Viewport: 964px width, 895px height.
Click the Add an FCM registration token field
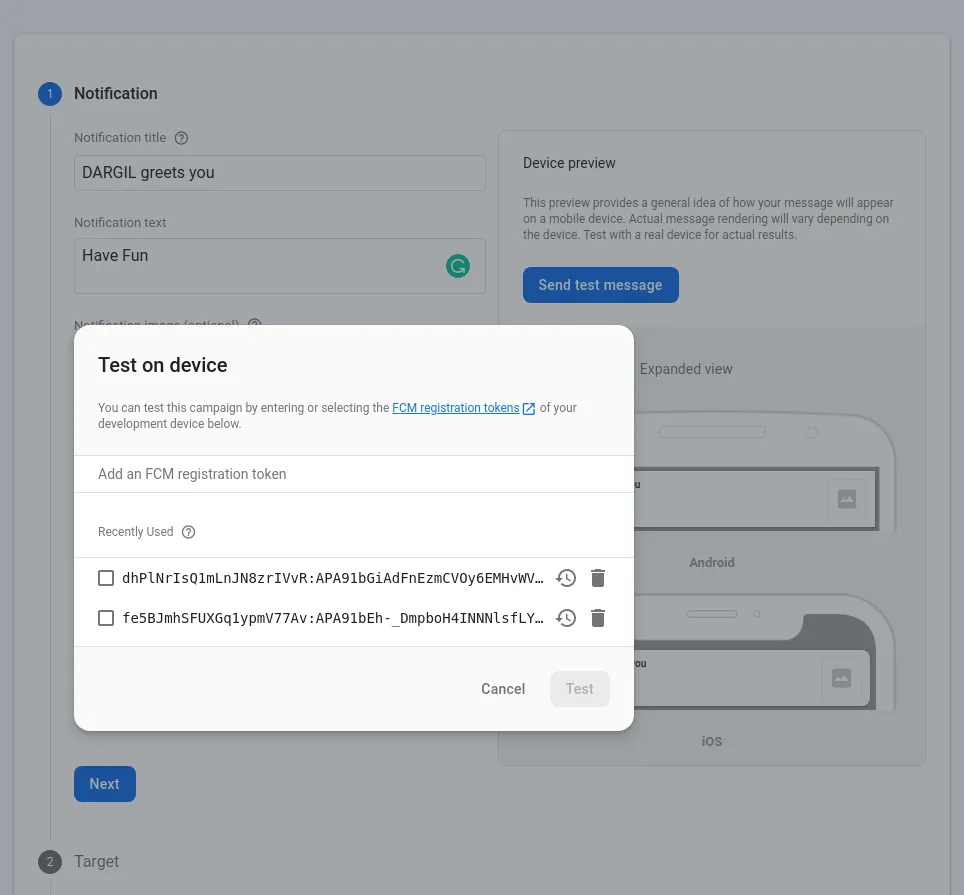point(300,473)
